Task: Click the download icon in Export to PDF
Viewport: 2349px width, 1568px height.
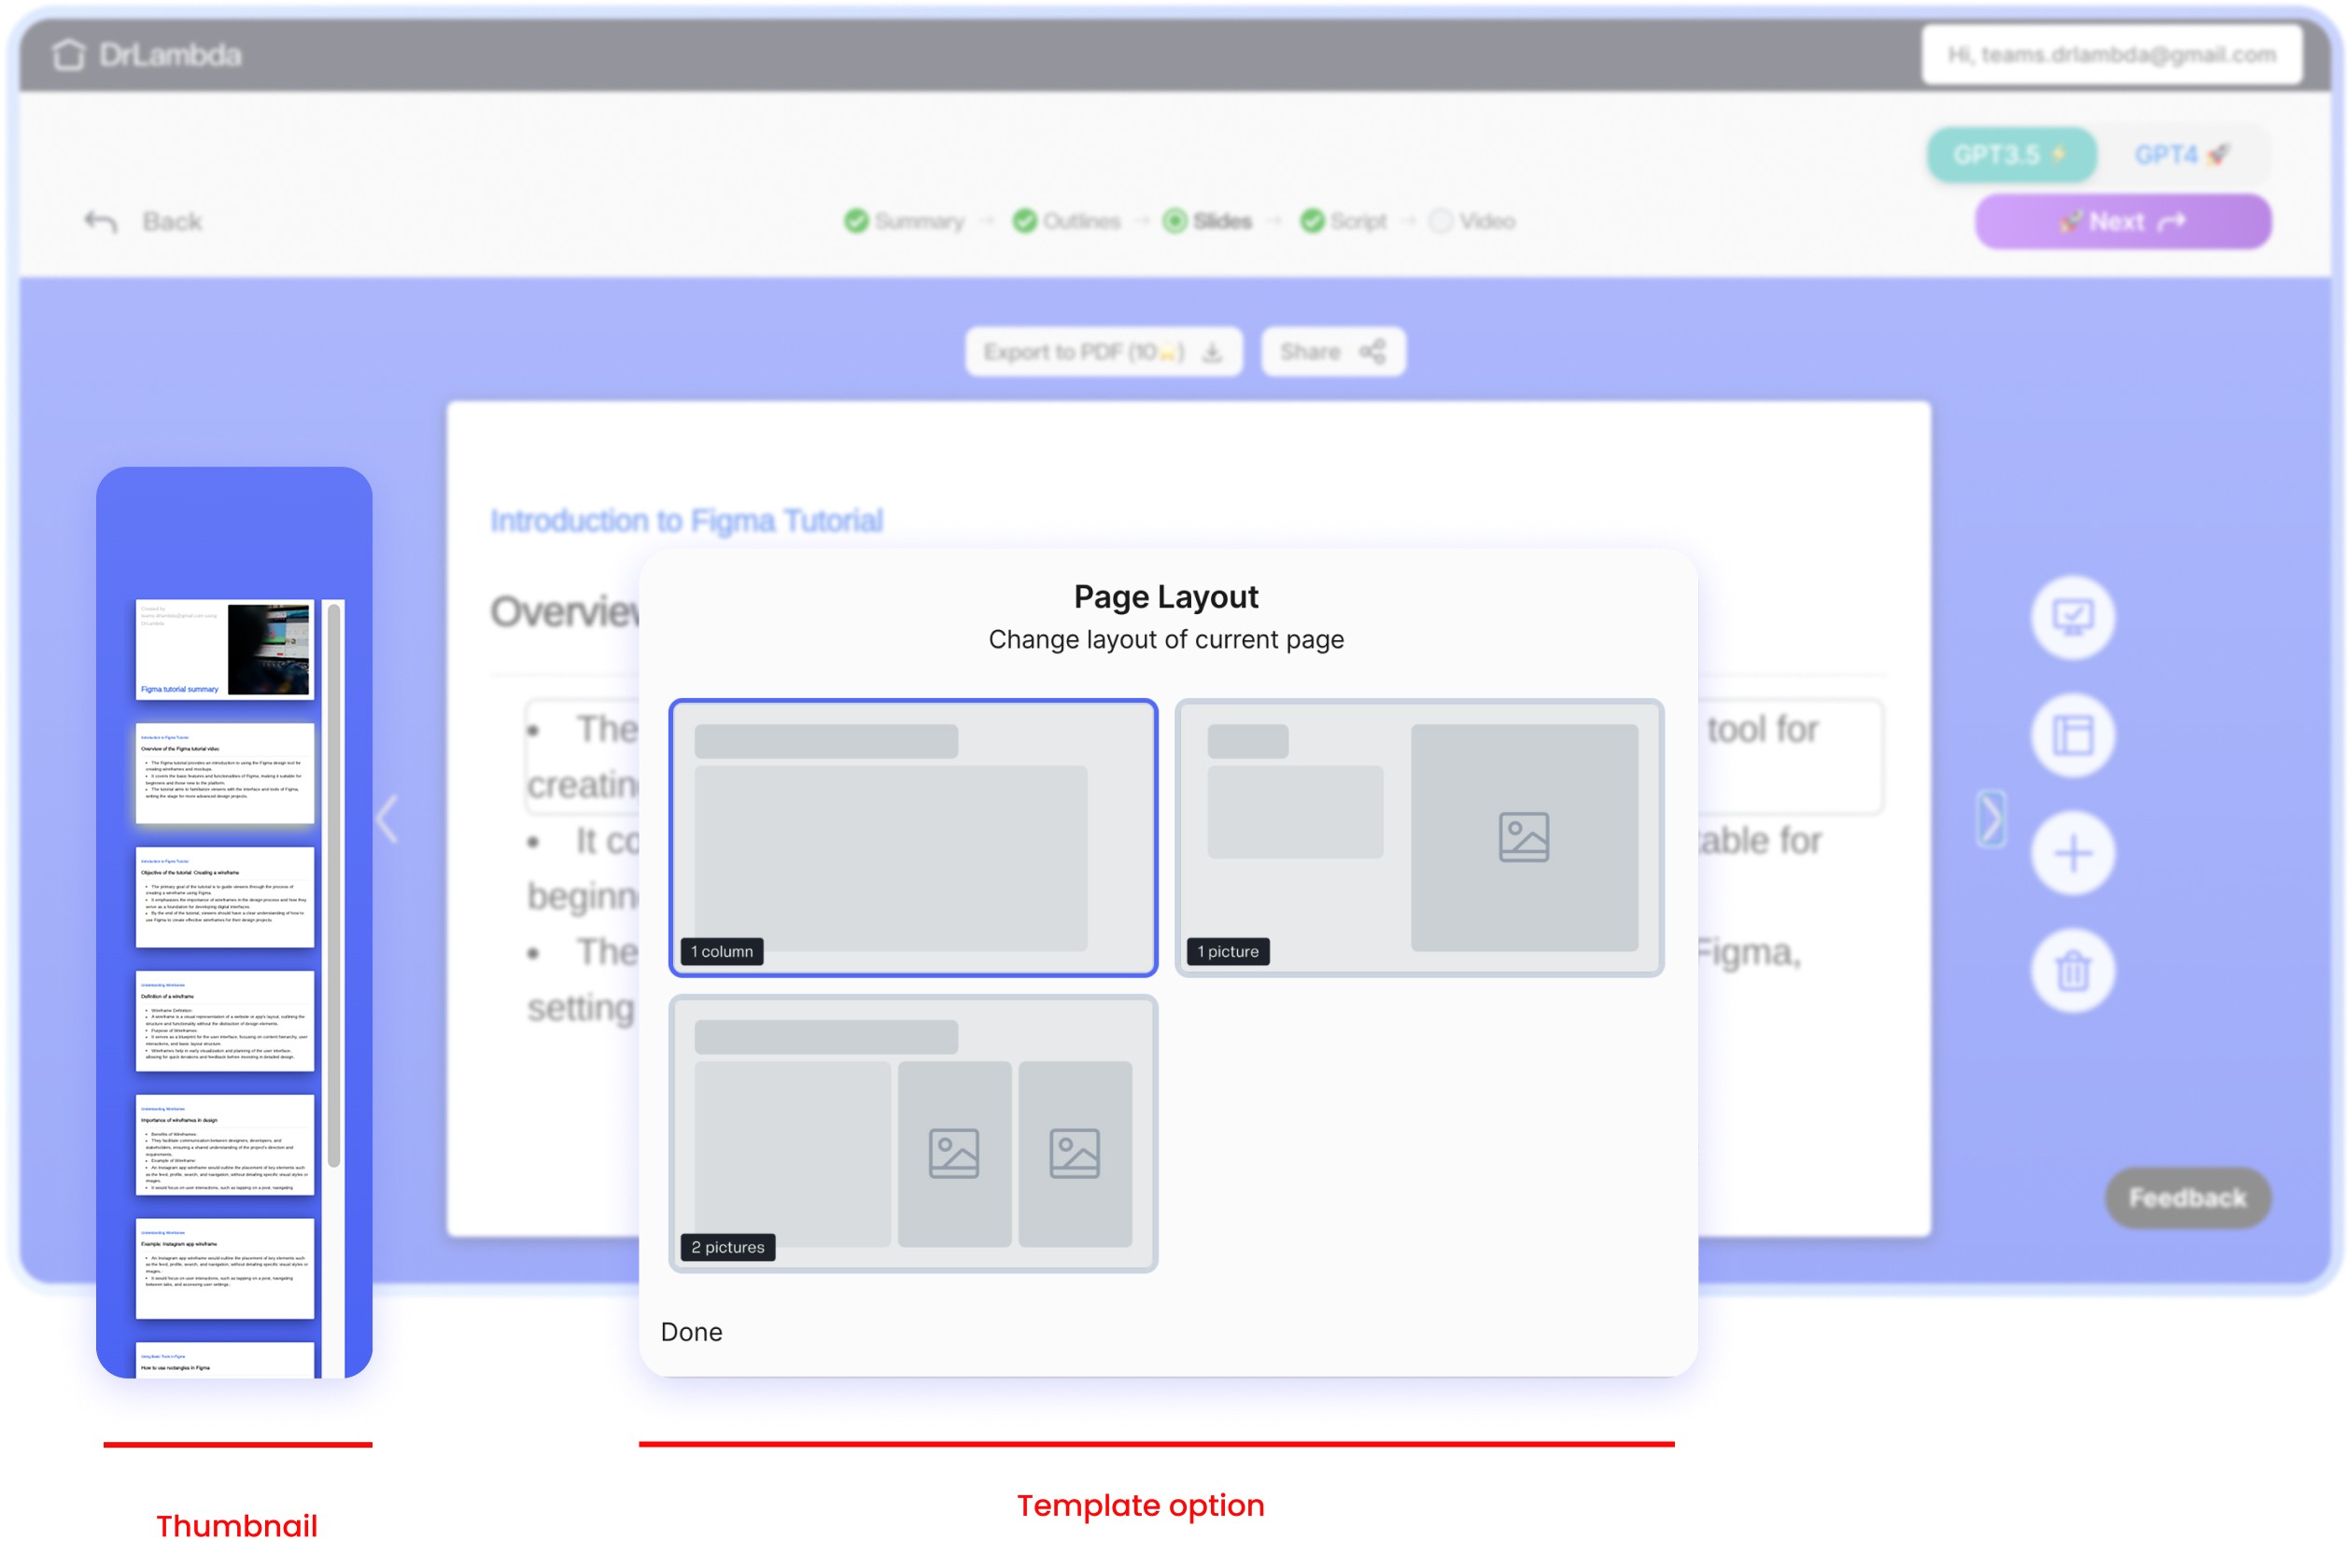Action: (1211, 352)
